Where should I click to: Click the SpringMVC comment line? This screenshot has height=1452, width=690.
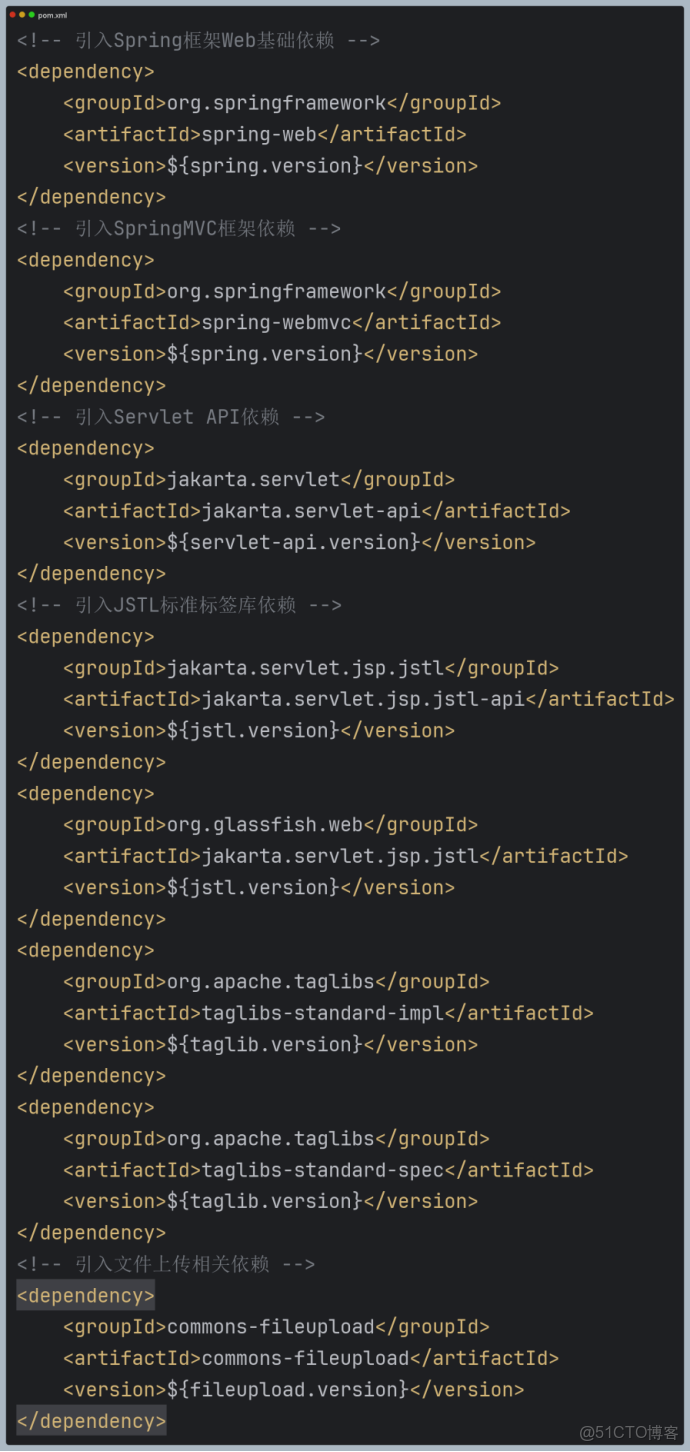[179, 228]
